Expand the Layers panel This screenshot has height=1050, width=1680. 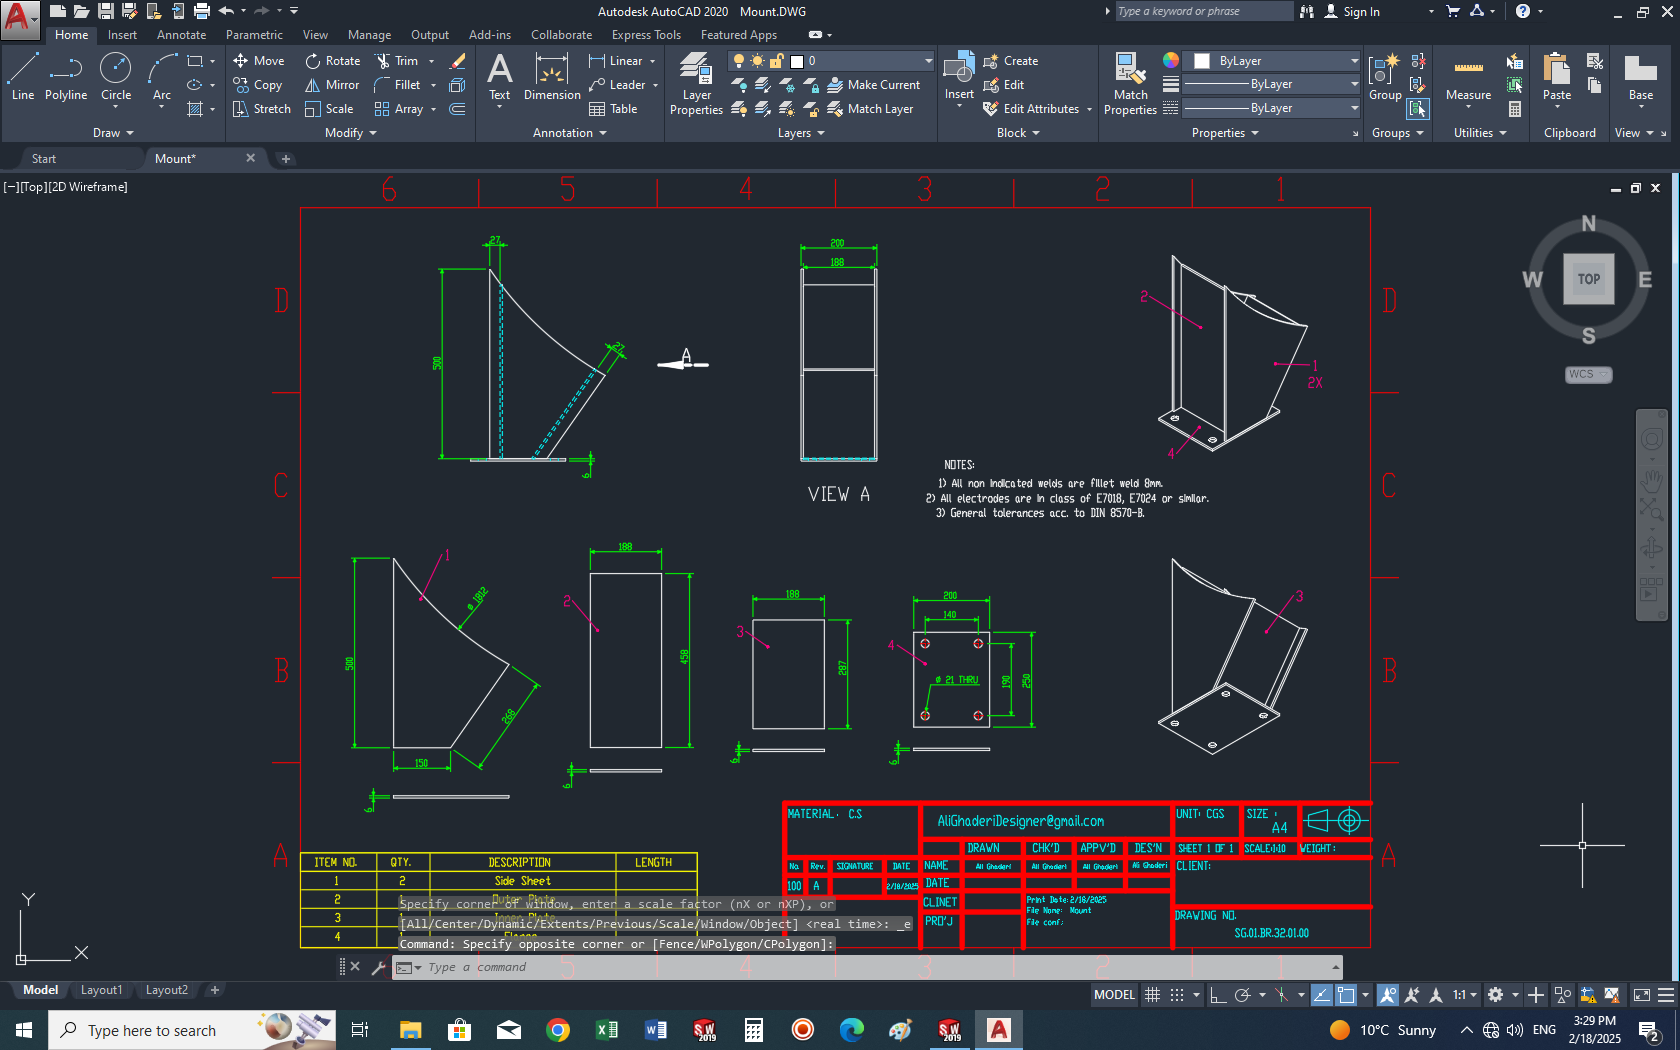click(801, 133)
